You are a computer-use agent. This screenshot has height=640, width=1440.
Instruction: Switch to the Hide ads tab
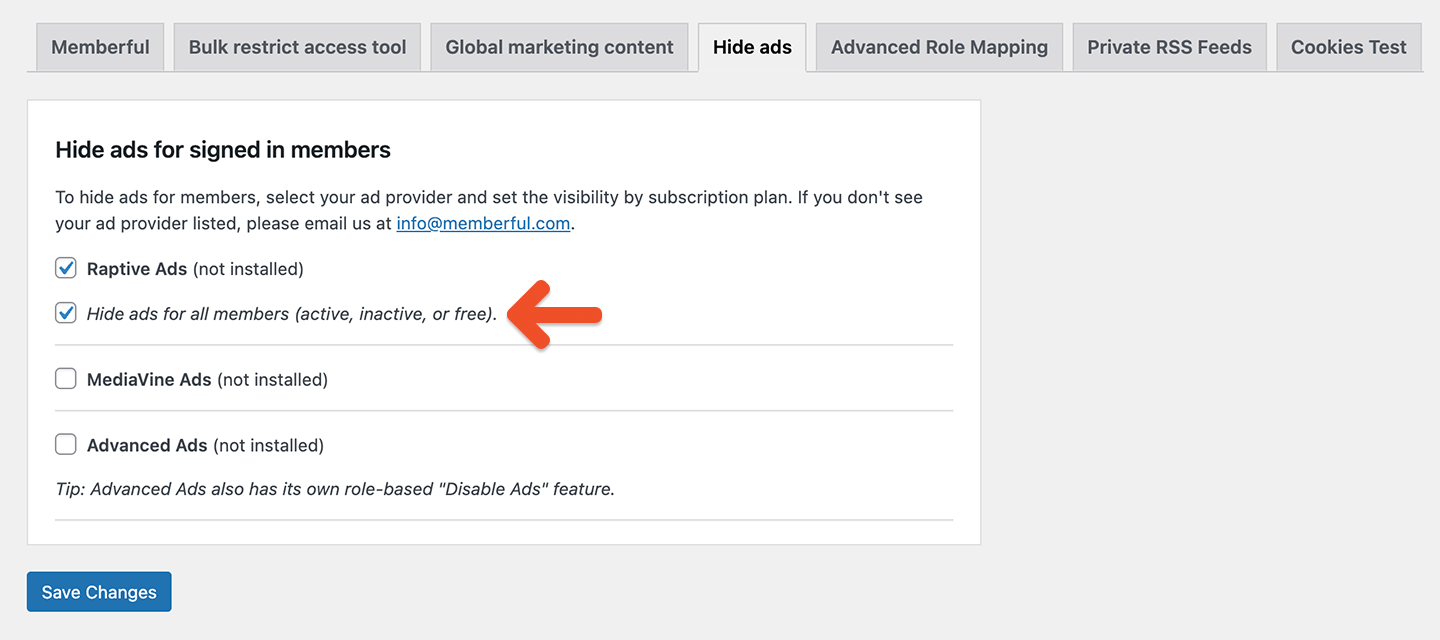click(752, 46)
